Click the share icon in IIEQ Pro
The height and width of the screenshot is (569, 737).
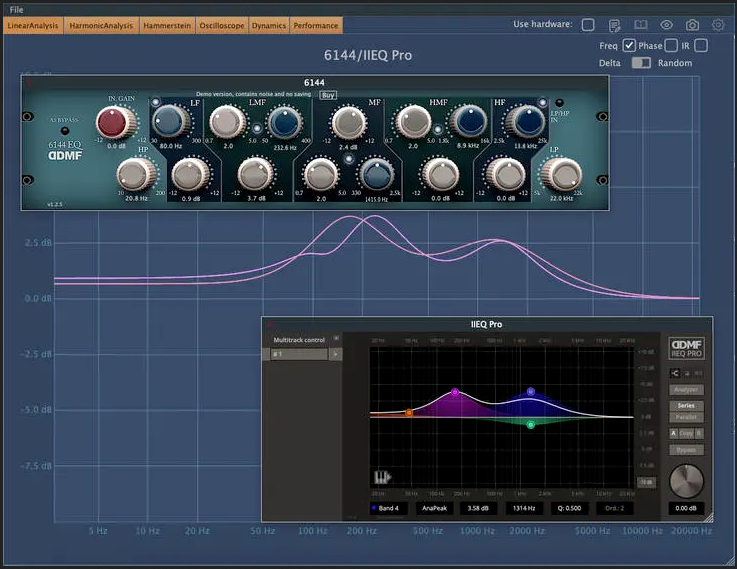click(x=675, y=373)
